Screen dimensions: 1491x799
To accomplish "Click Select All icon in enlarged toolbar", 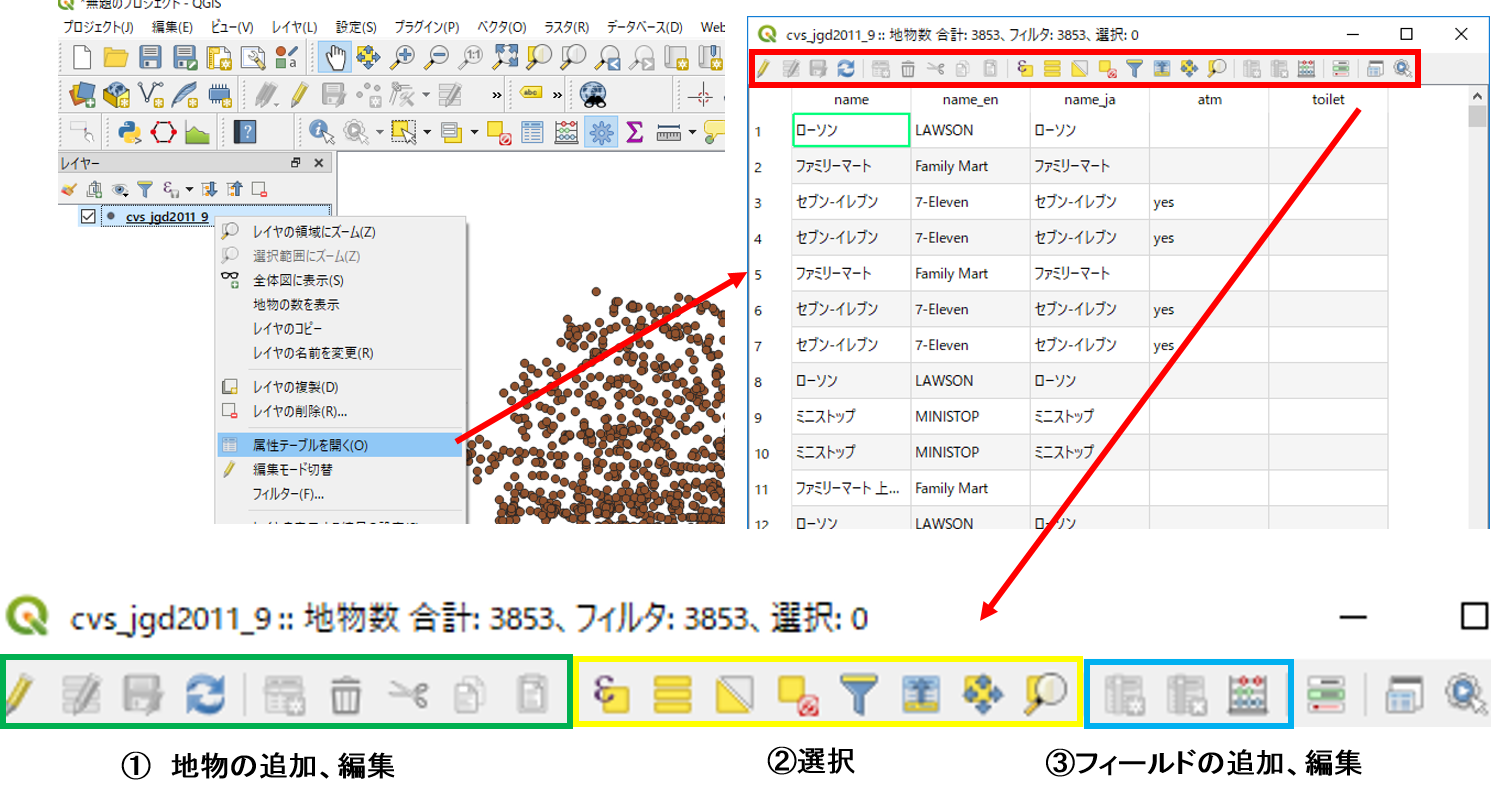I will point(673,692).
